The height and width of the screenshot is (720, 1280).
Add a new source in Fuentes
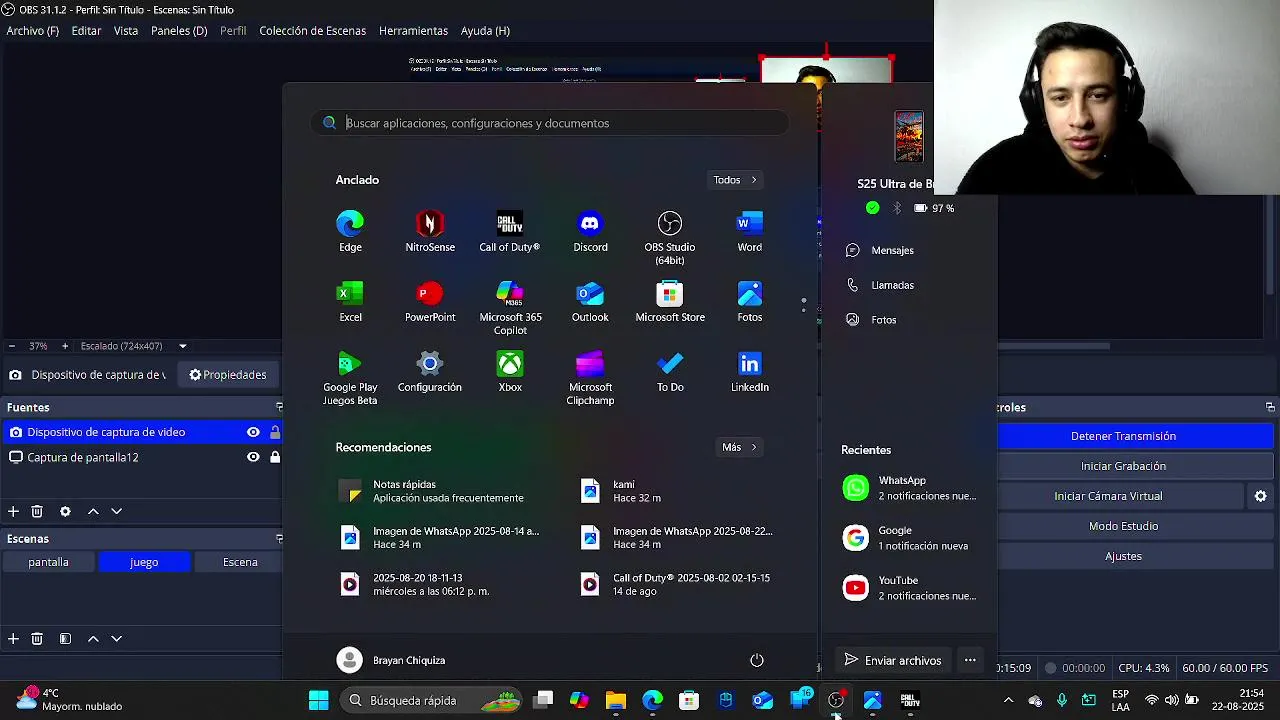[13, 511]
